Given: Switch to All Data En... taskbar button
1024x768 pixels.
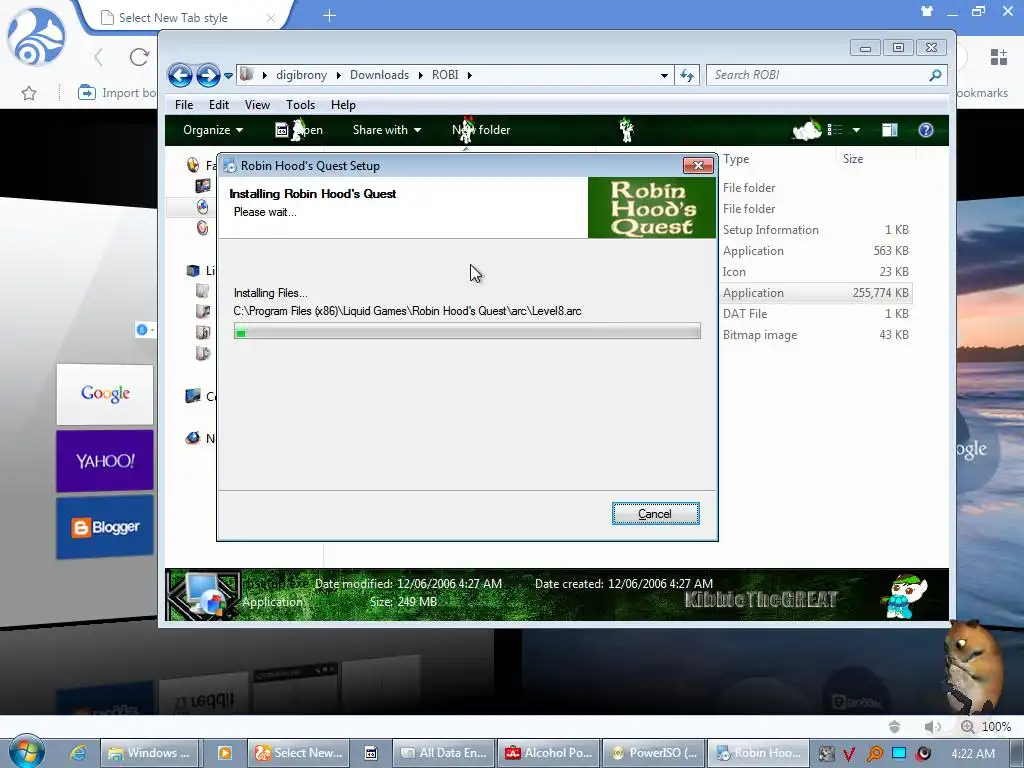Looking at the screenshot, I should click(x=444, y=753).
